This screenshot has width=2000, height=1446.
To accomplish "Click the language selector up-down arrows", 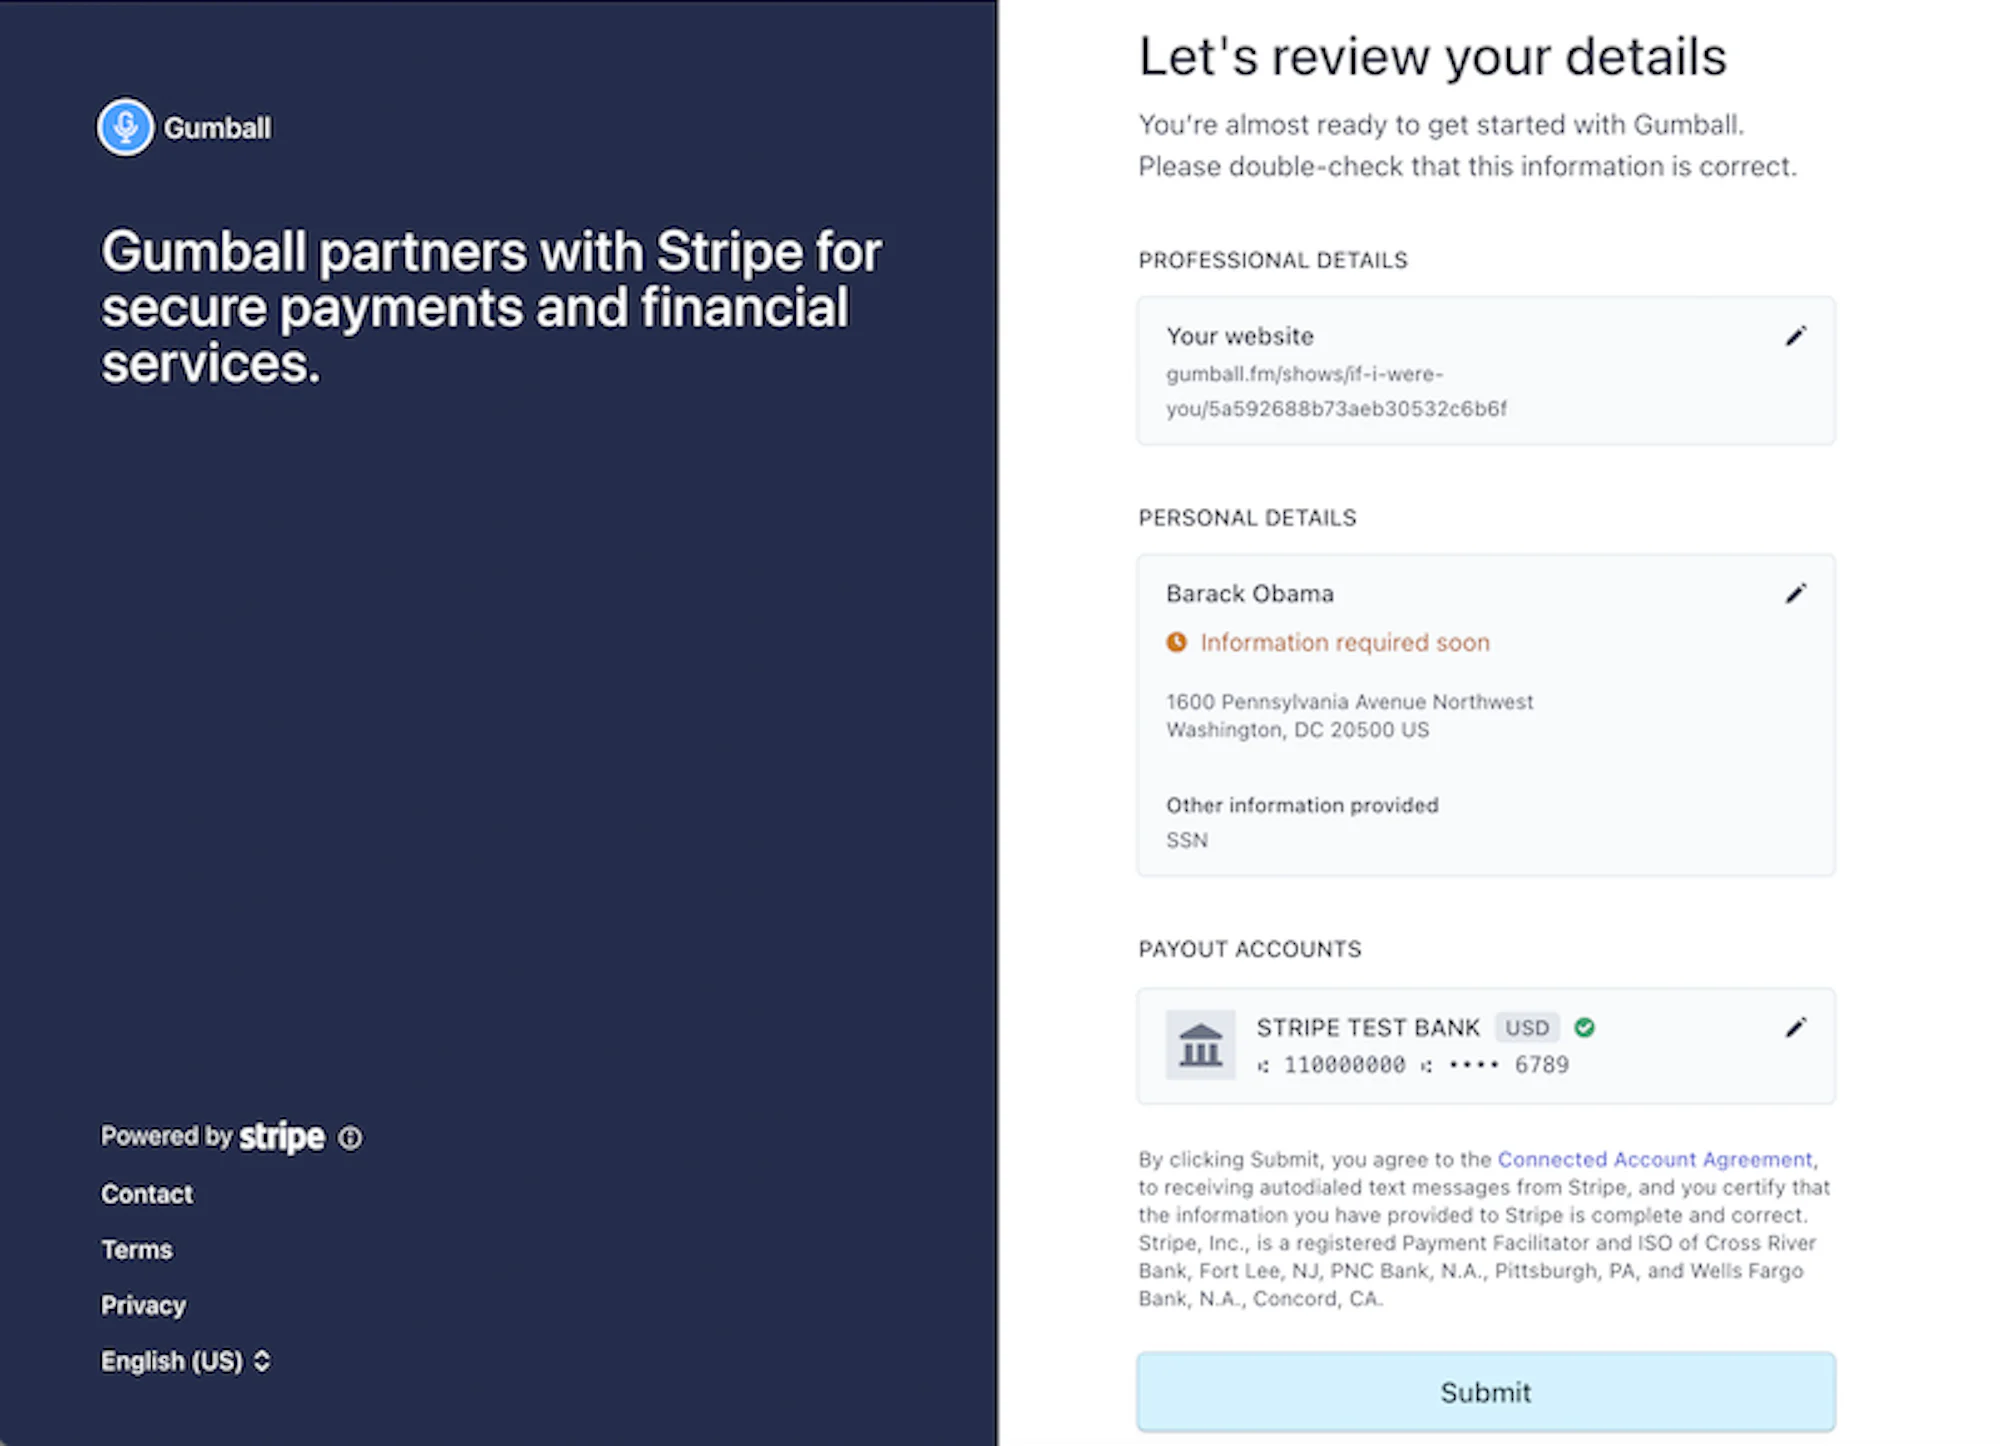I will [x=262, y=1361].
